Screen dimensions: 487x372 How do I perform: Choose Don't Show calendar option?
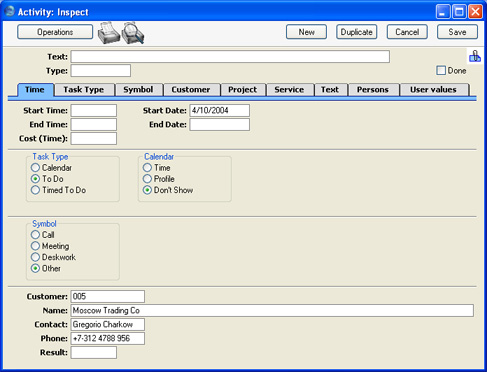147,190
